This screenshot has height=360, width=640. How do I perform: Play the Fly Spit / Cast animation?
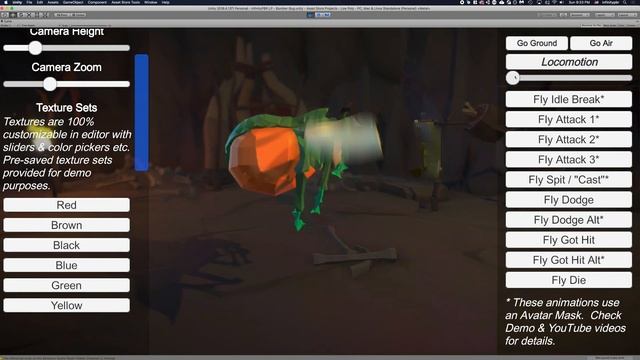(569, 180)
